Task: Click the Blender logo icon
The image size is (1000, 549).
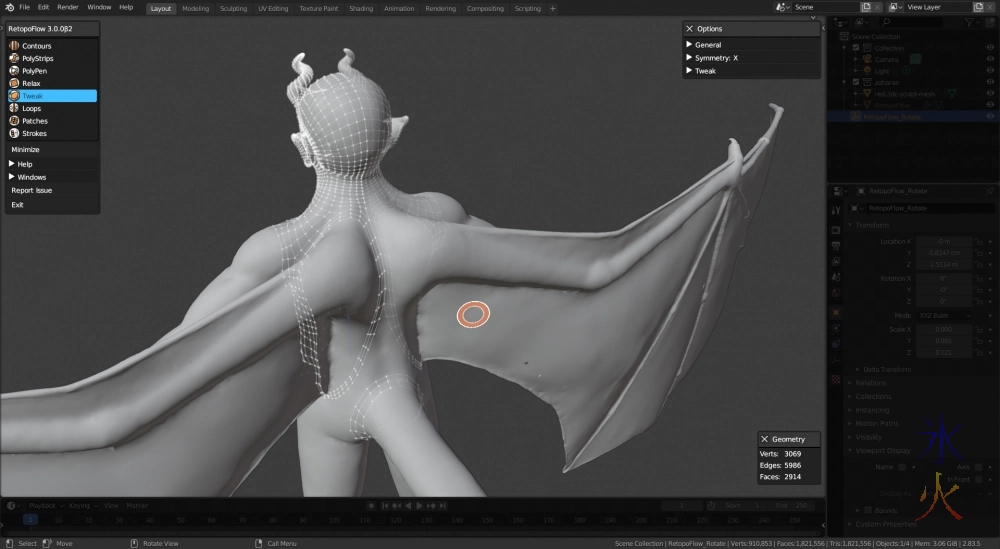Action: pos(8,7)
